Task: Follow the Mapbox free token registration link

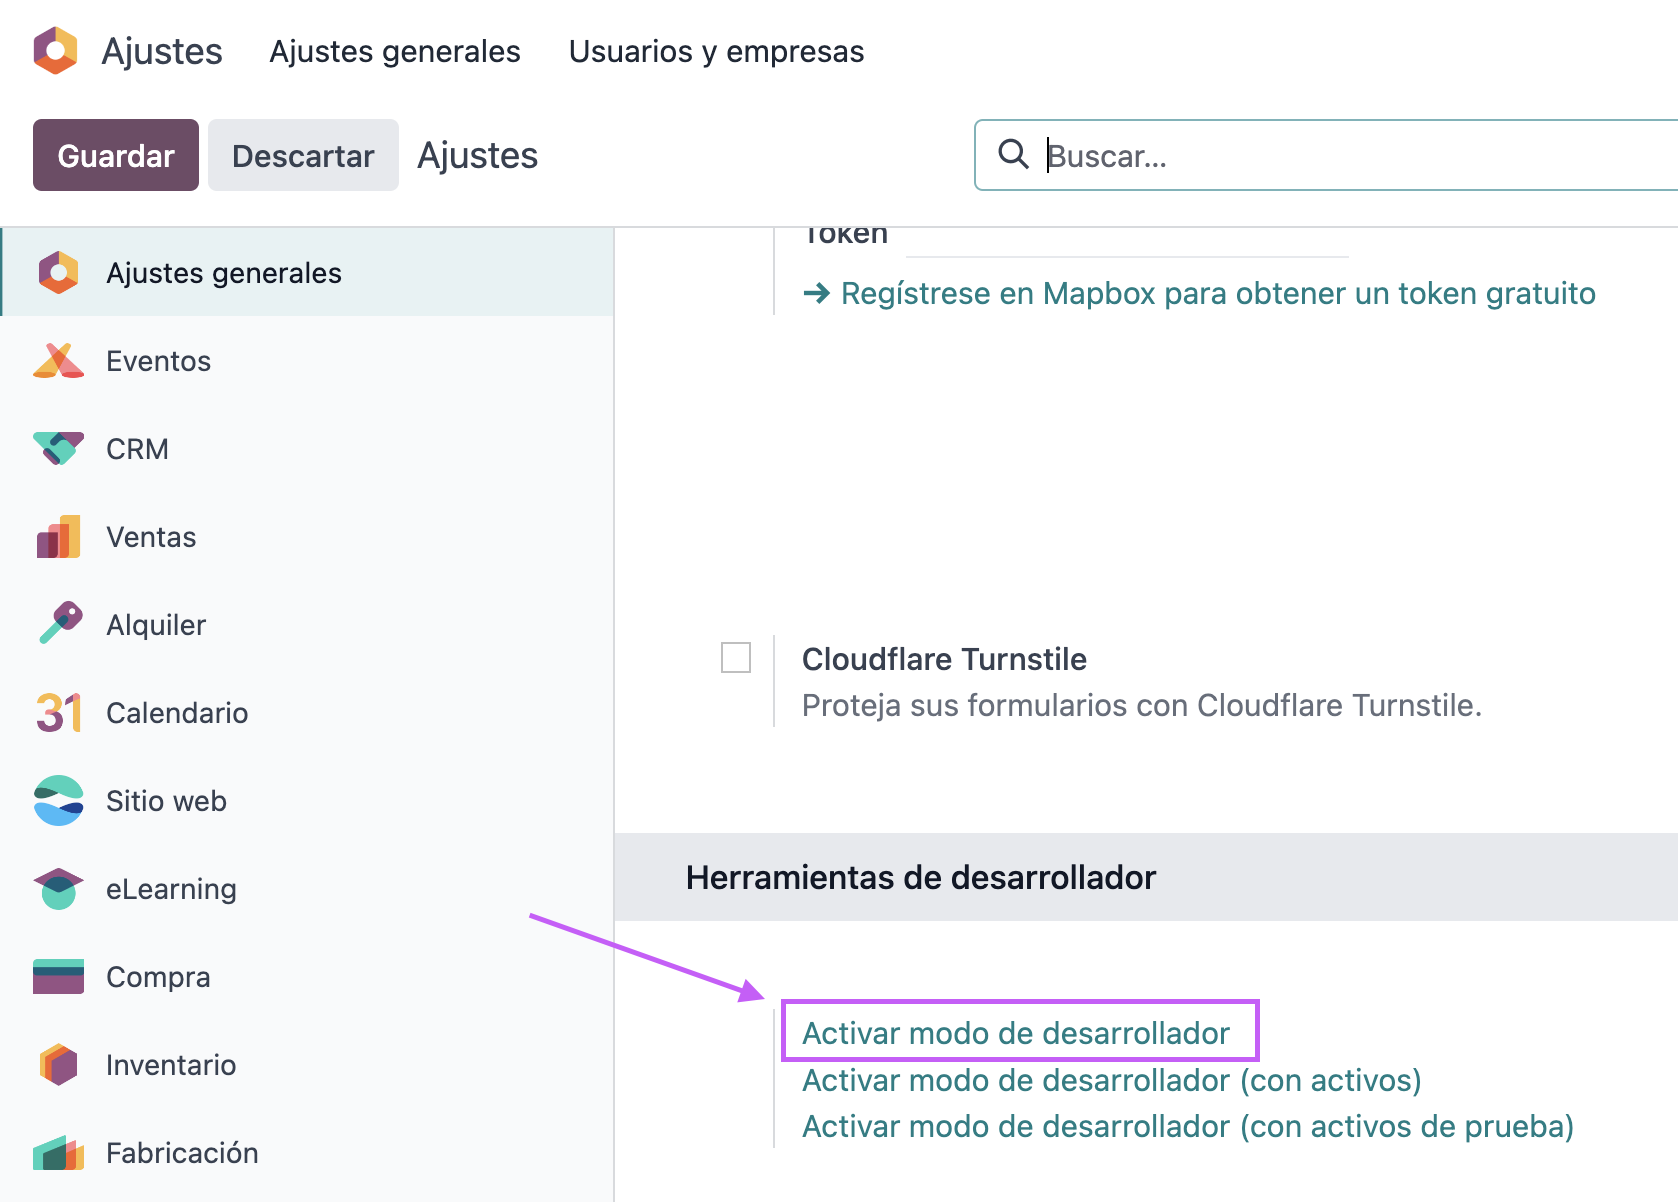Action: (x=1217, y=293)
